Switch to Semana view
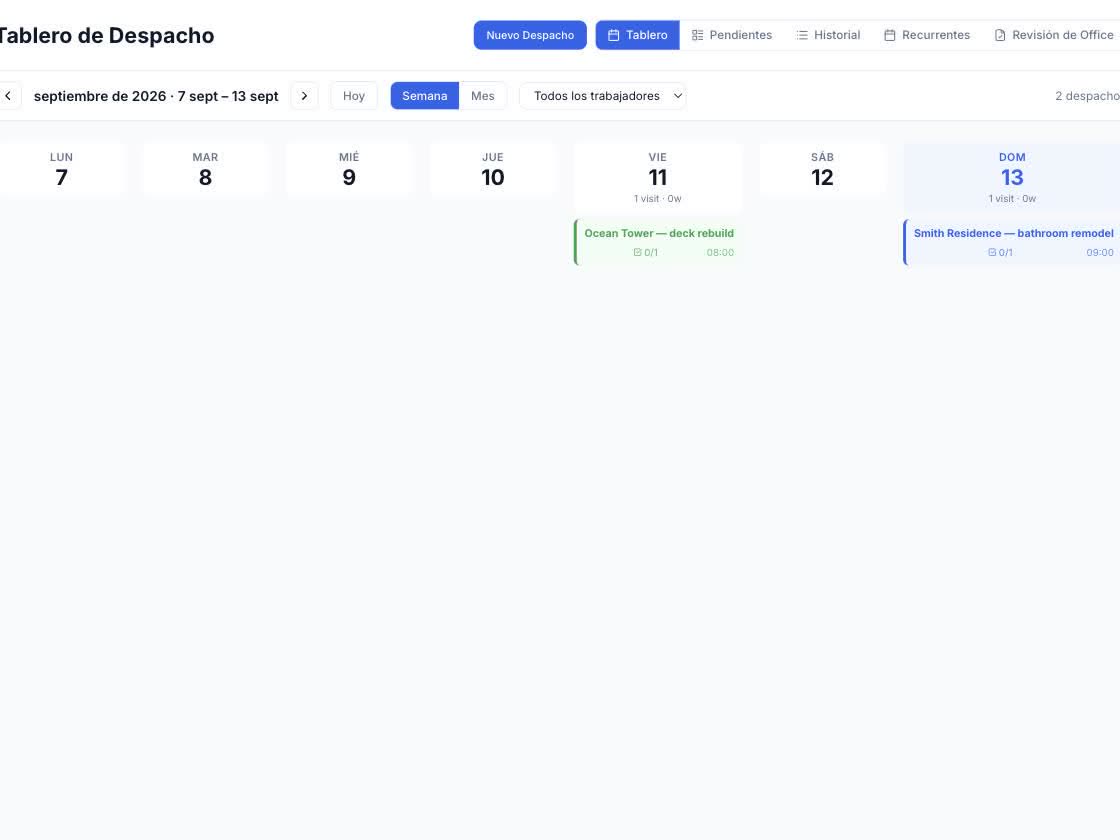This screenshot has width=1120, height=840. [424, 96]
